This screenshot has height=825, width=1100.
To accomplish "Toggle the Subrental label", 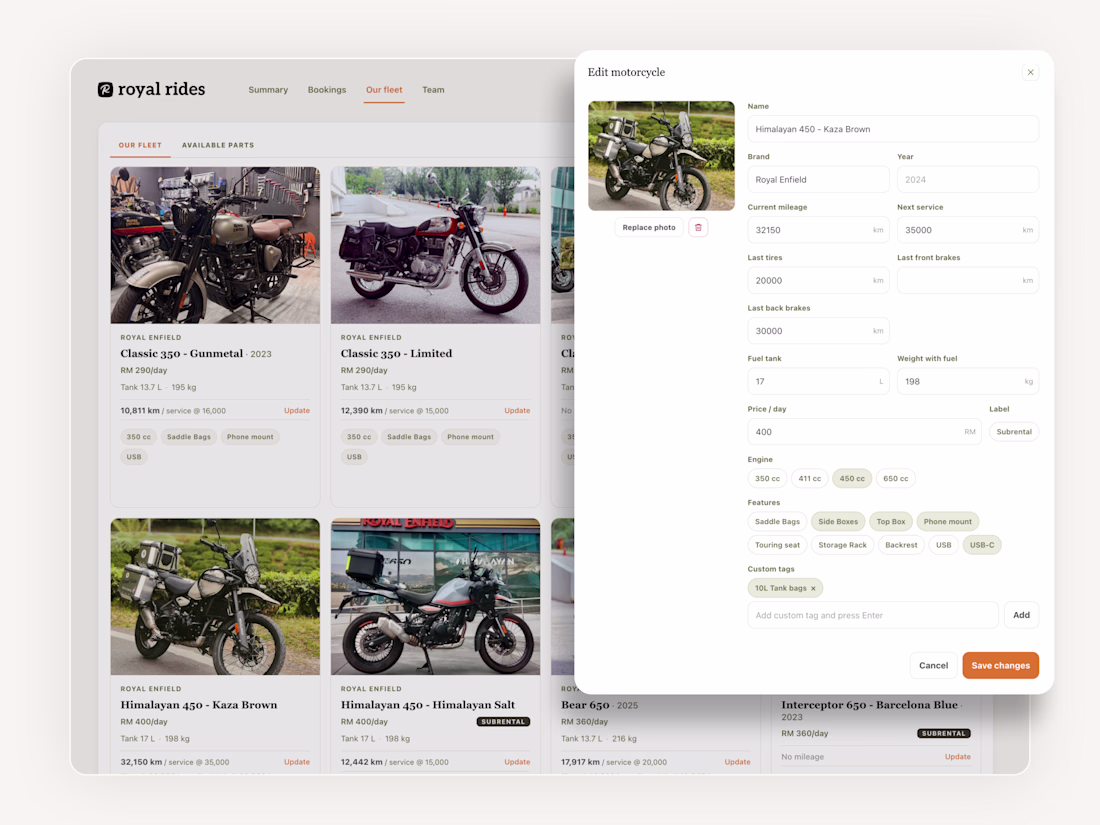I will pyautogui.click(x=1014, y=431).
